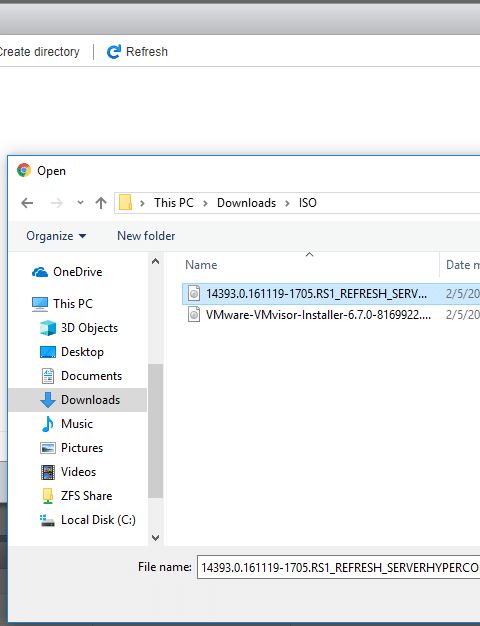Click the disc icon of the VMware ISO

(x=194, y=314)
